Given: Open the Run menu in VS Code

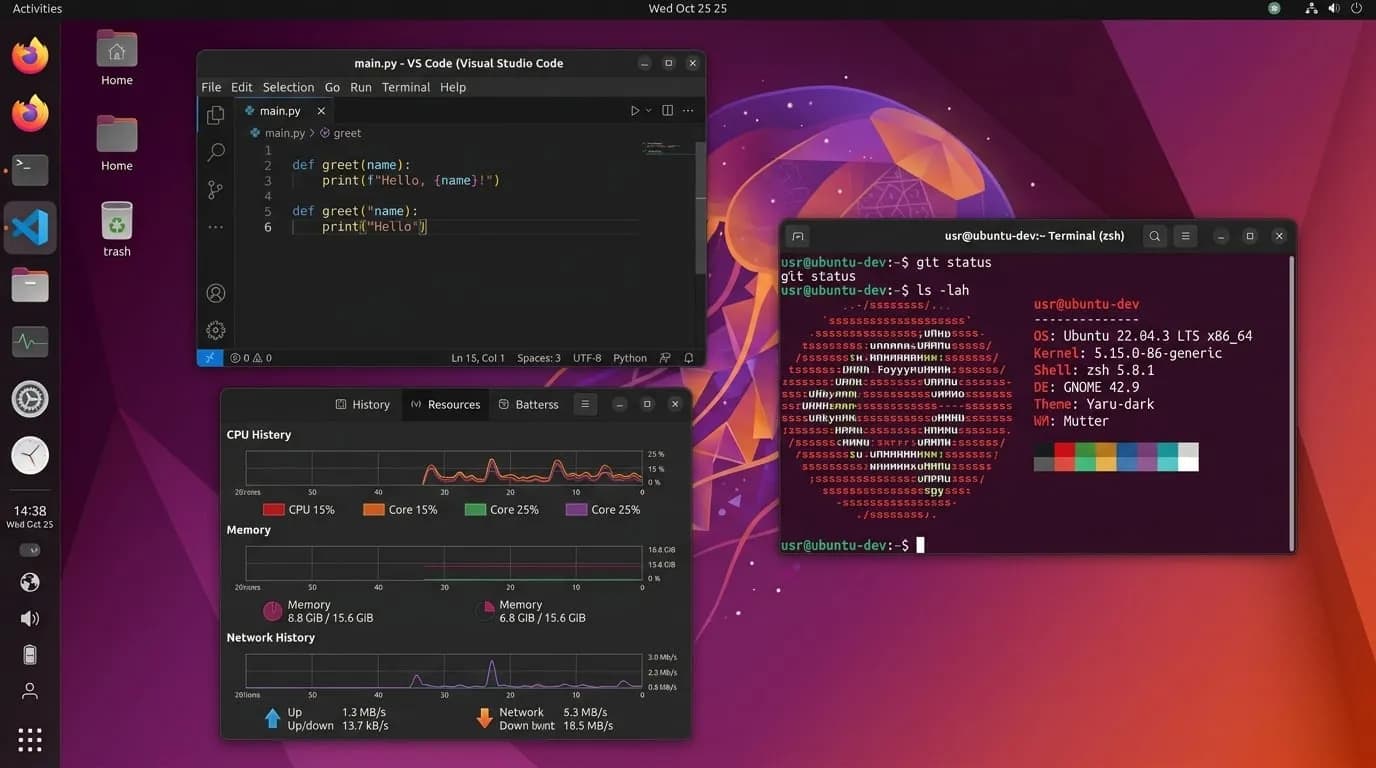Looking at the screenshot, I should pyautogui.click(x=361, y=87).
